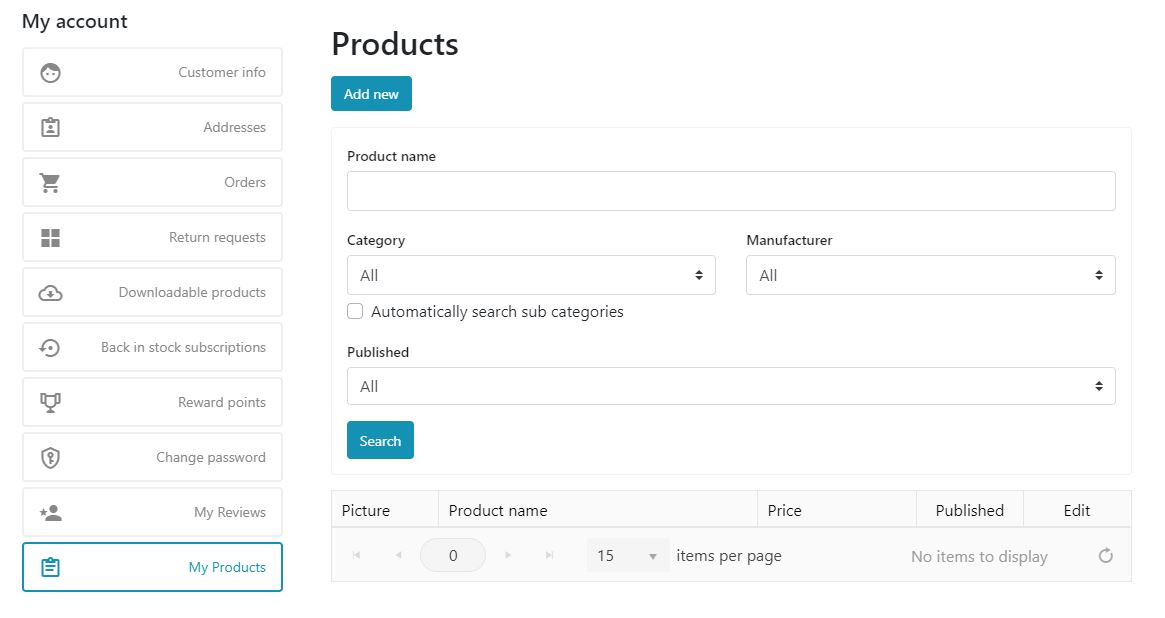This screenshot has height=618, width=1165.
Task: Click the Reward points trophy icon
Action: click(x=51, y=403)
